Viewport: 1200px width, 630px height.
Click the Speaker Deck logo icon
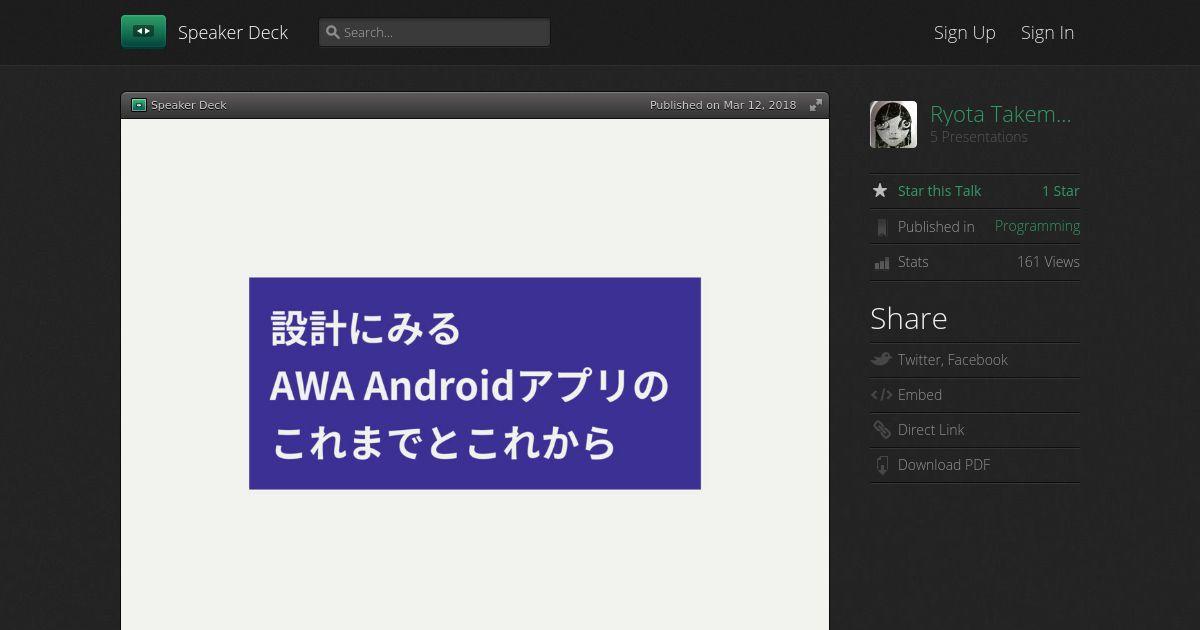click(x=143, y=32)
